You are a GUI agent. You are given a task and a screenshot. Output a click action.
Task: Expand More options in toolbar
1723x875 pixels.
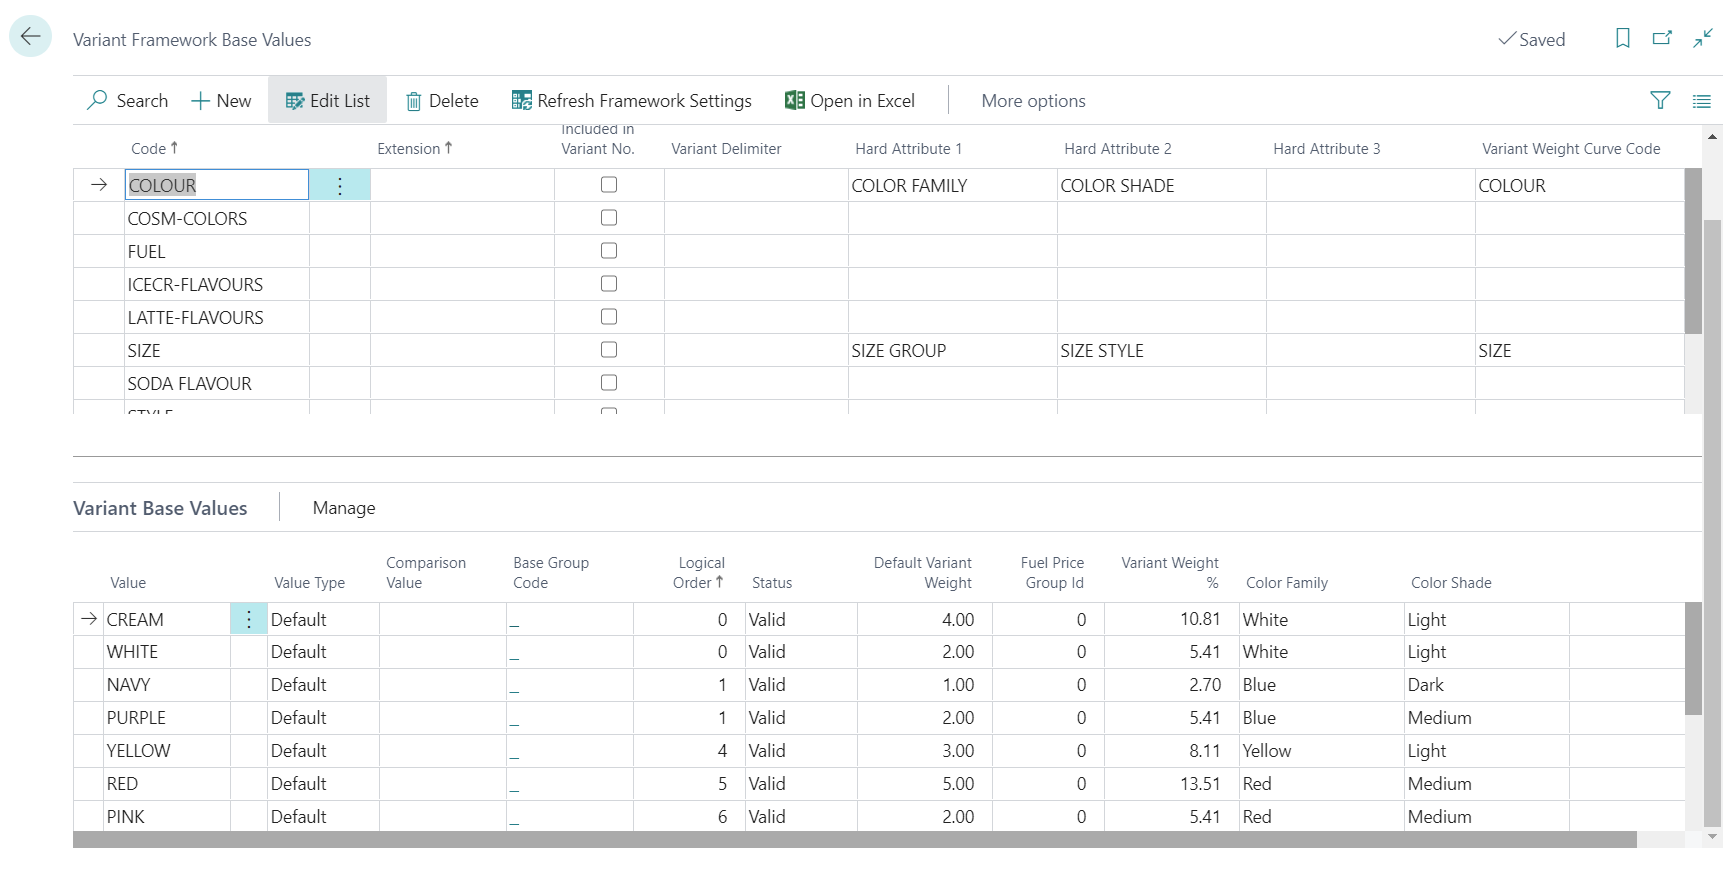(1033, 101)
